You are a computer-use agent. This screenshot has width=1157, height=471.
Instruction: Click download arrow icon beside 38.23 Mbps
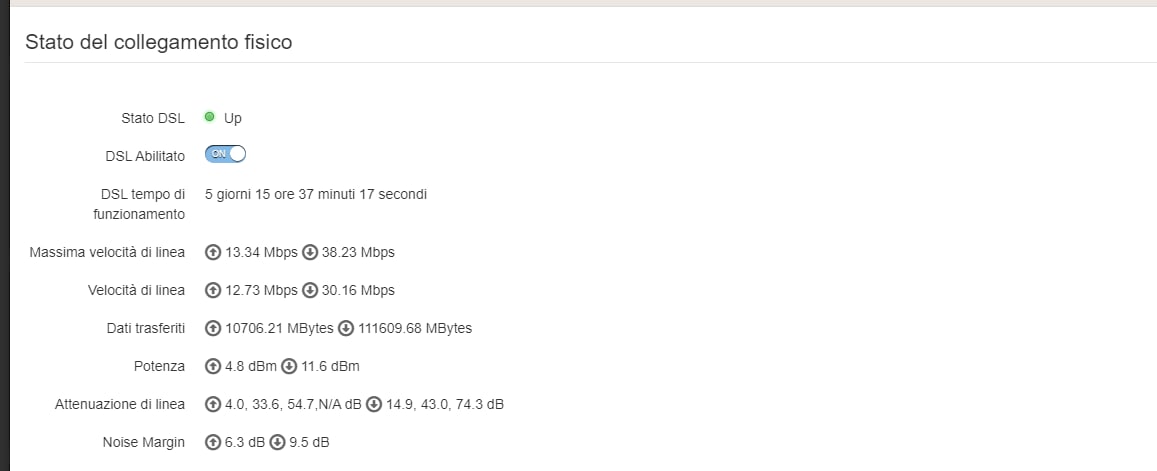click(310, 252)
